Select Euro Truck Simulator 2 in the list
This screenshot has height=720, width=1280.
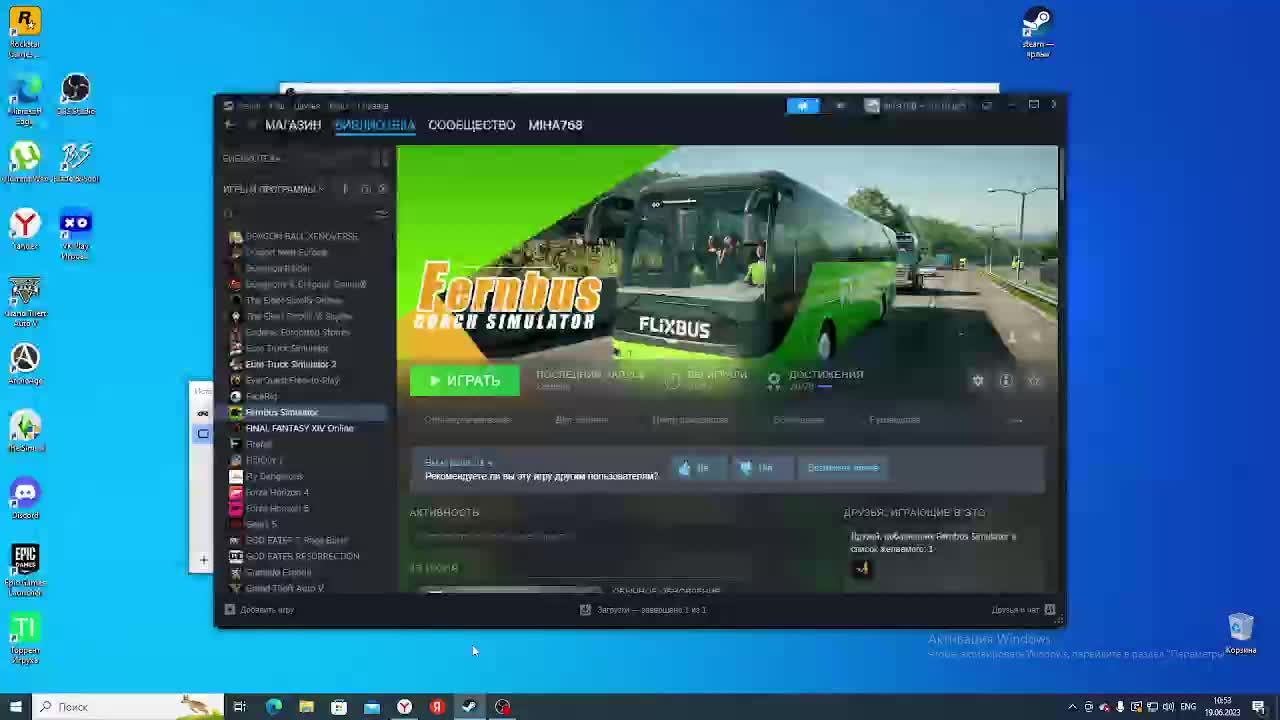click(x=290, y=364)
